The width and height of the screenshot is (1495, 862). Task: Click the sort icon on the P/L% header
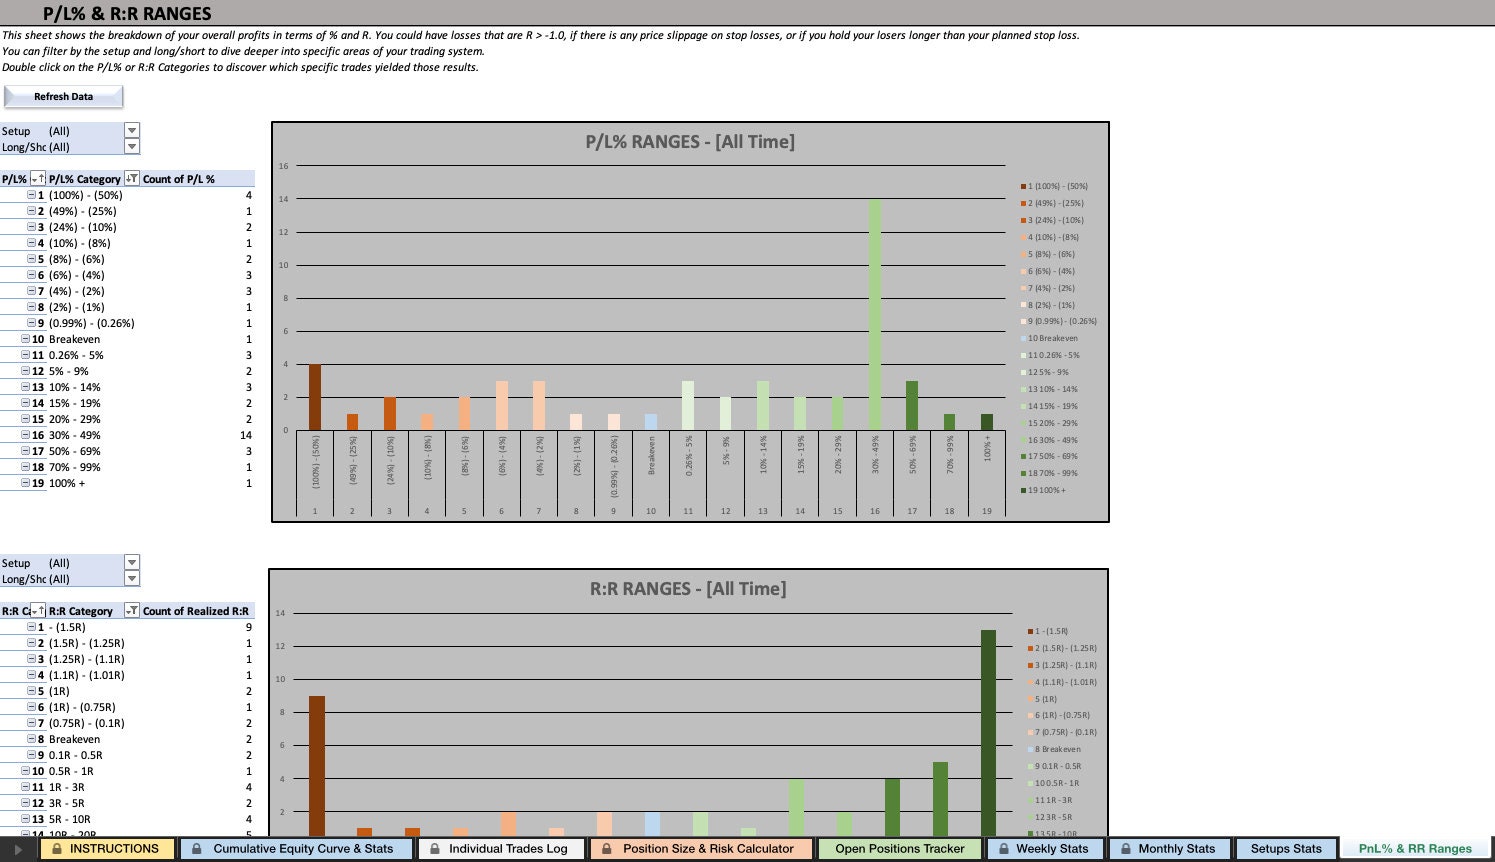pos(37,178)
